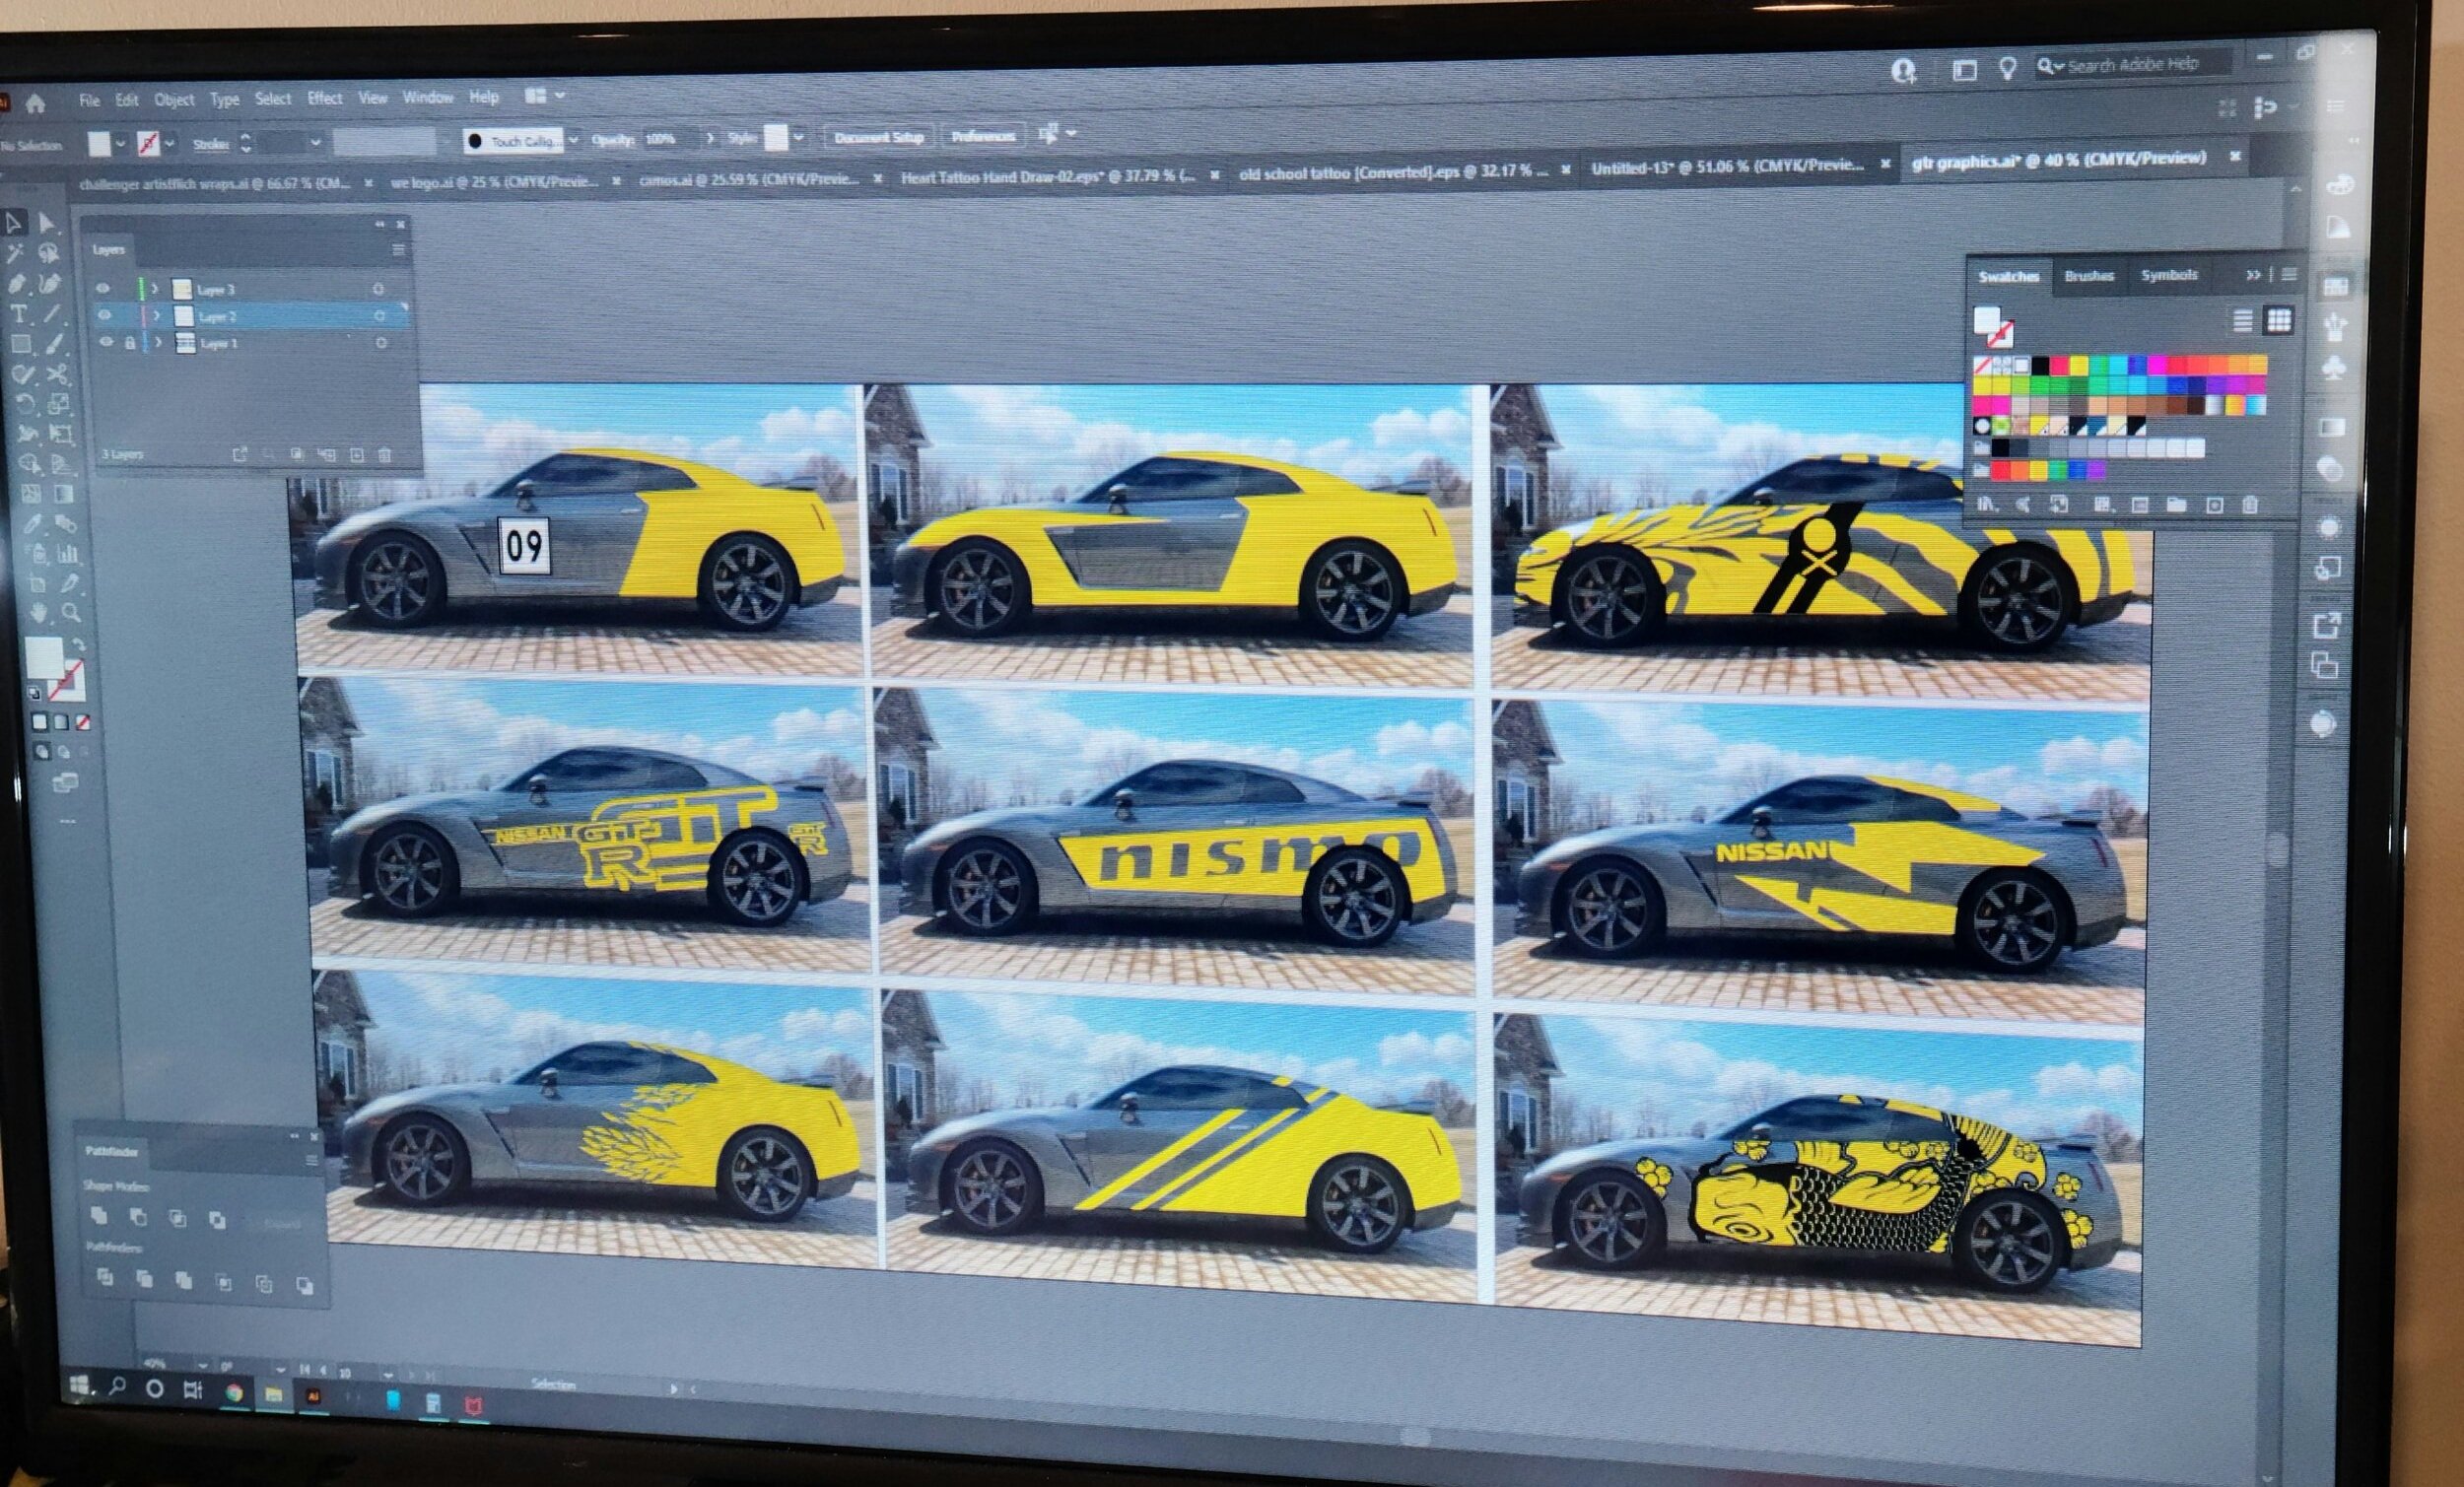Screen dimensions: 2464x1487
Task: Expand Layer 2 contents
Action: 156,316
